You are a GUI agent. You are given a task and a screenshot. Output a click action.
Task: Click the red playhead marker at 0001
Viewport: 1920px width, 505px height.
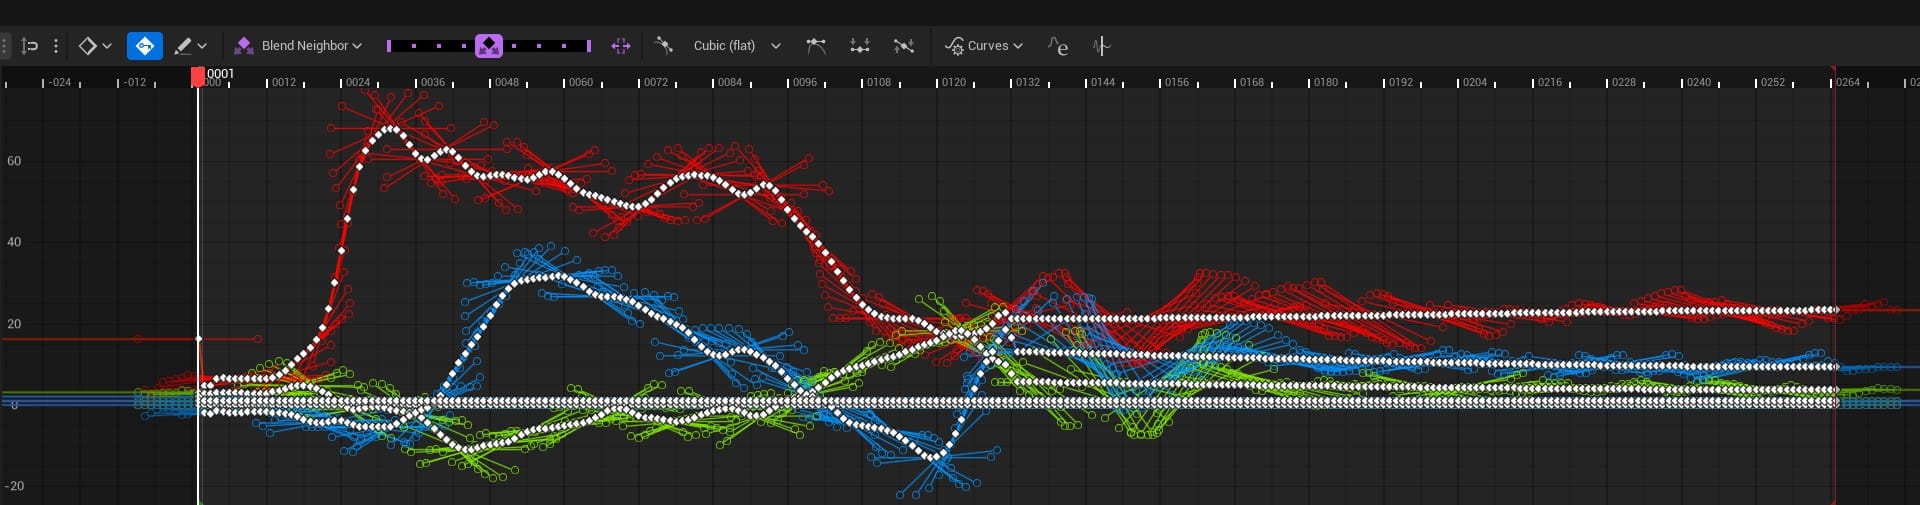[x=198, y=76]
